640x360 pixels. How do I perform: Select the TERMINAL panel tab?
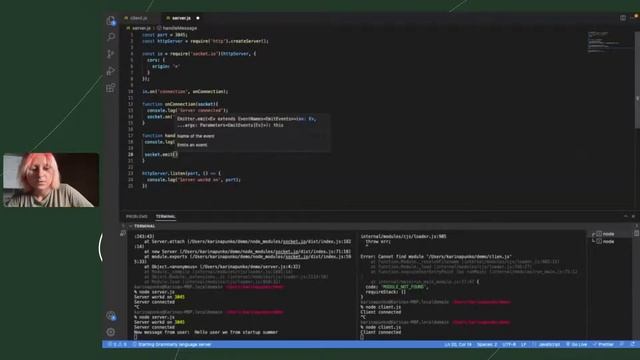(x=165, y=216)
